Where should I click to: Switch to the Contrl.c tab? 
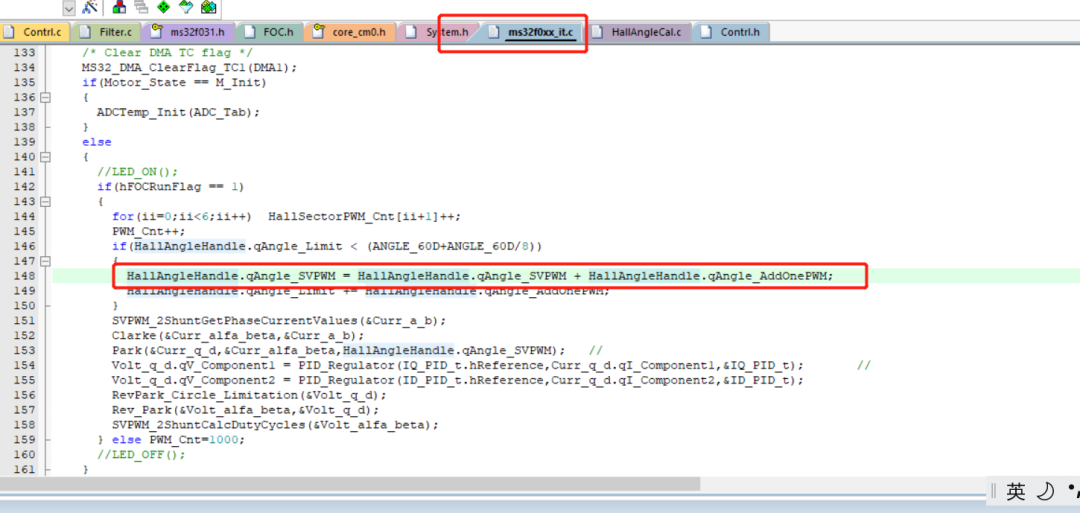pos(36,32)
